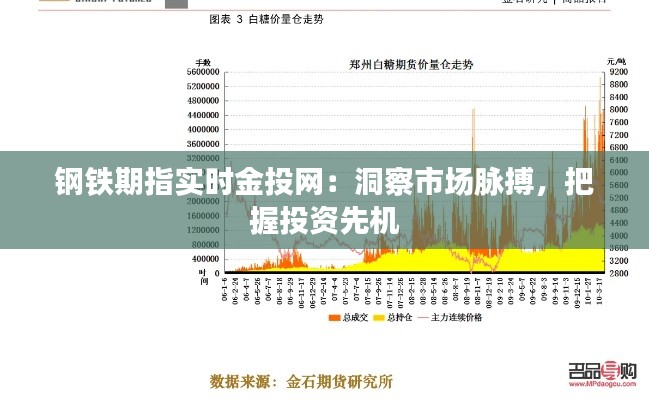Click the orange 总成交 legend swatch
649x400 pixels.
click(x=334, y=318)
